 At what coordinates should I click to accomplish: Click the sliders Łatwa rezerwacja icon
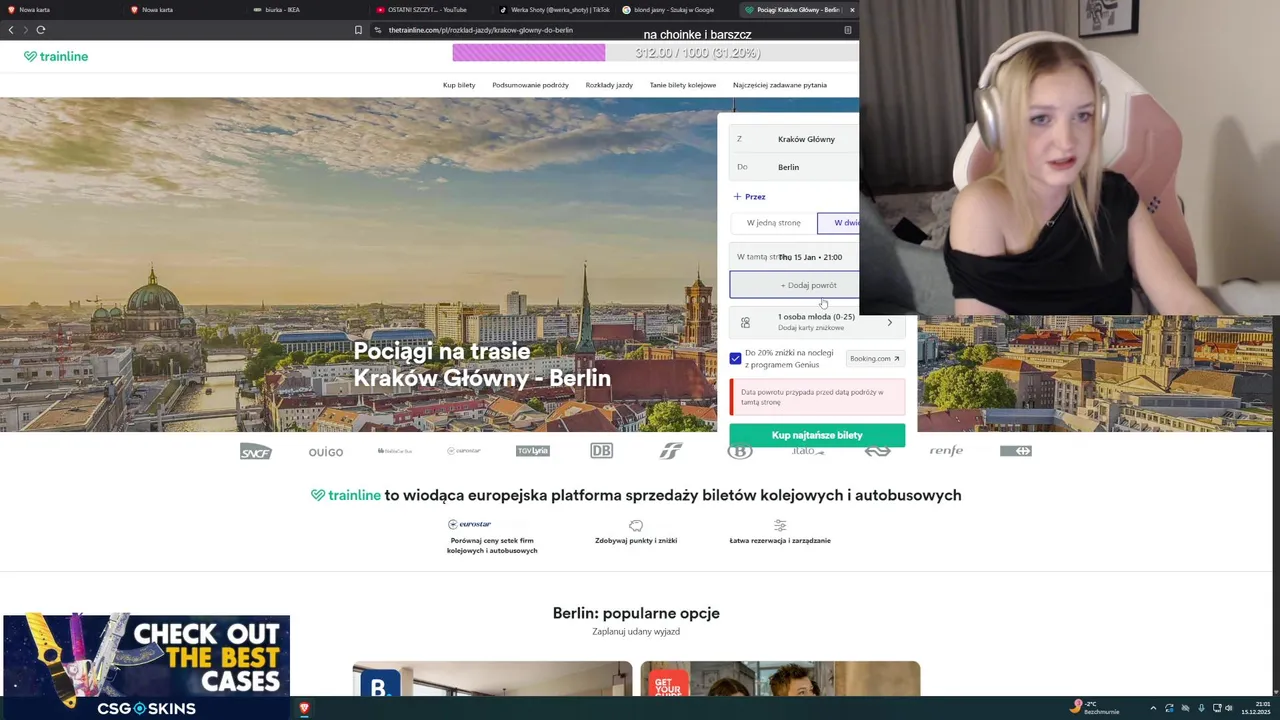click(x=780, y=525)
